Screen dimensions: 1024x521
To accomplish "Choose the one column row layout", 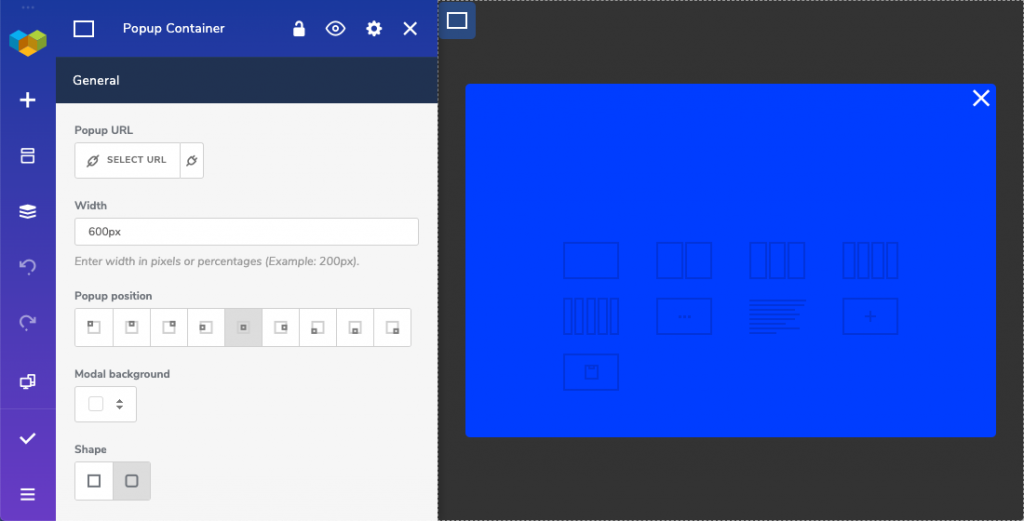I will [591, 260].
